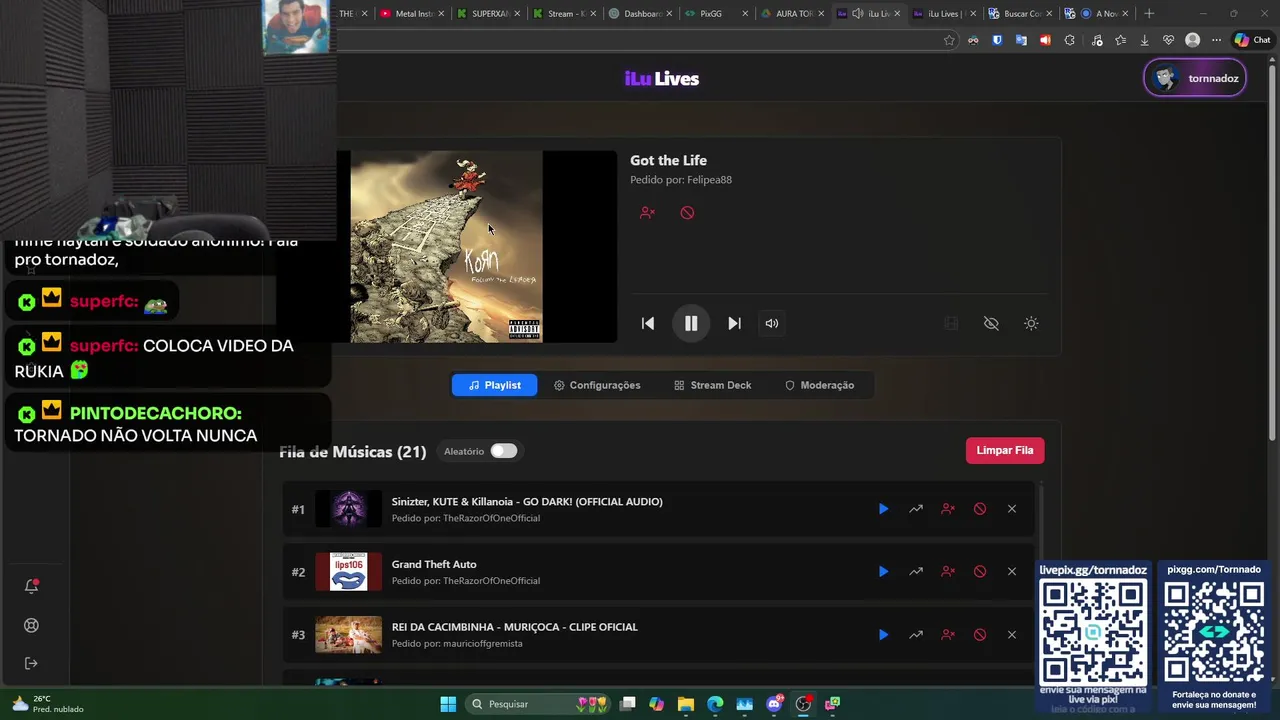The height and width of the screenshot is (720, 1280).
Task: Open File Explorer from the taskbar
Action: 686,704
